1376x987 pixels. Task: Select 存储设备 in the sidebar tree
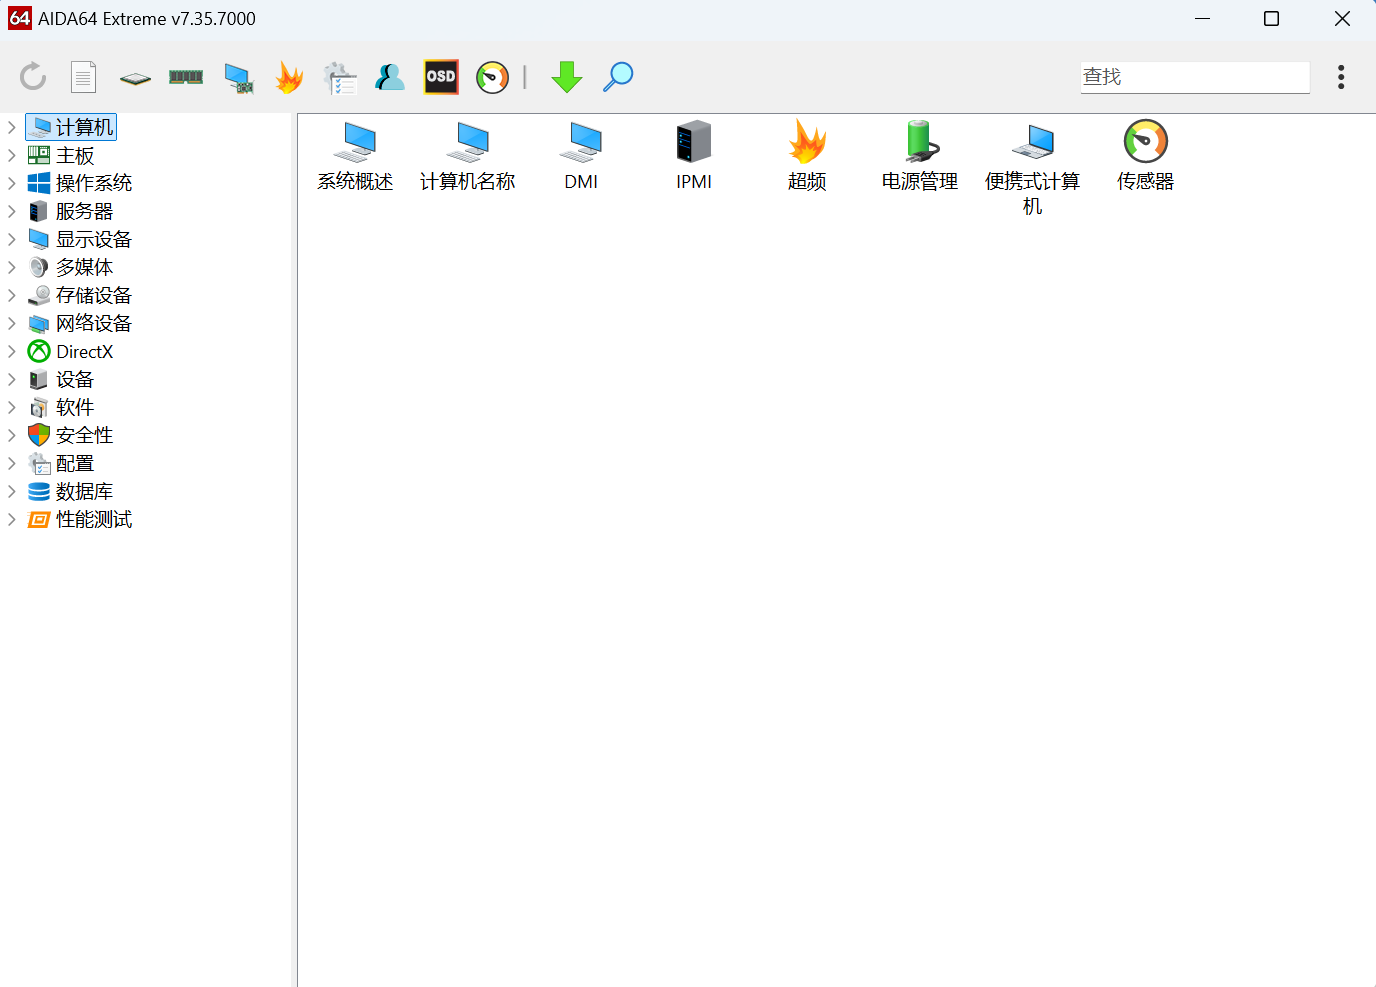point(80,295)
